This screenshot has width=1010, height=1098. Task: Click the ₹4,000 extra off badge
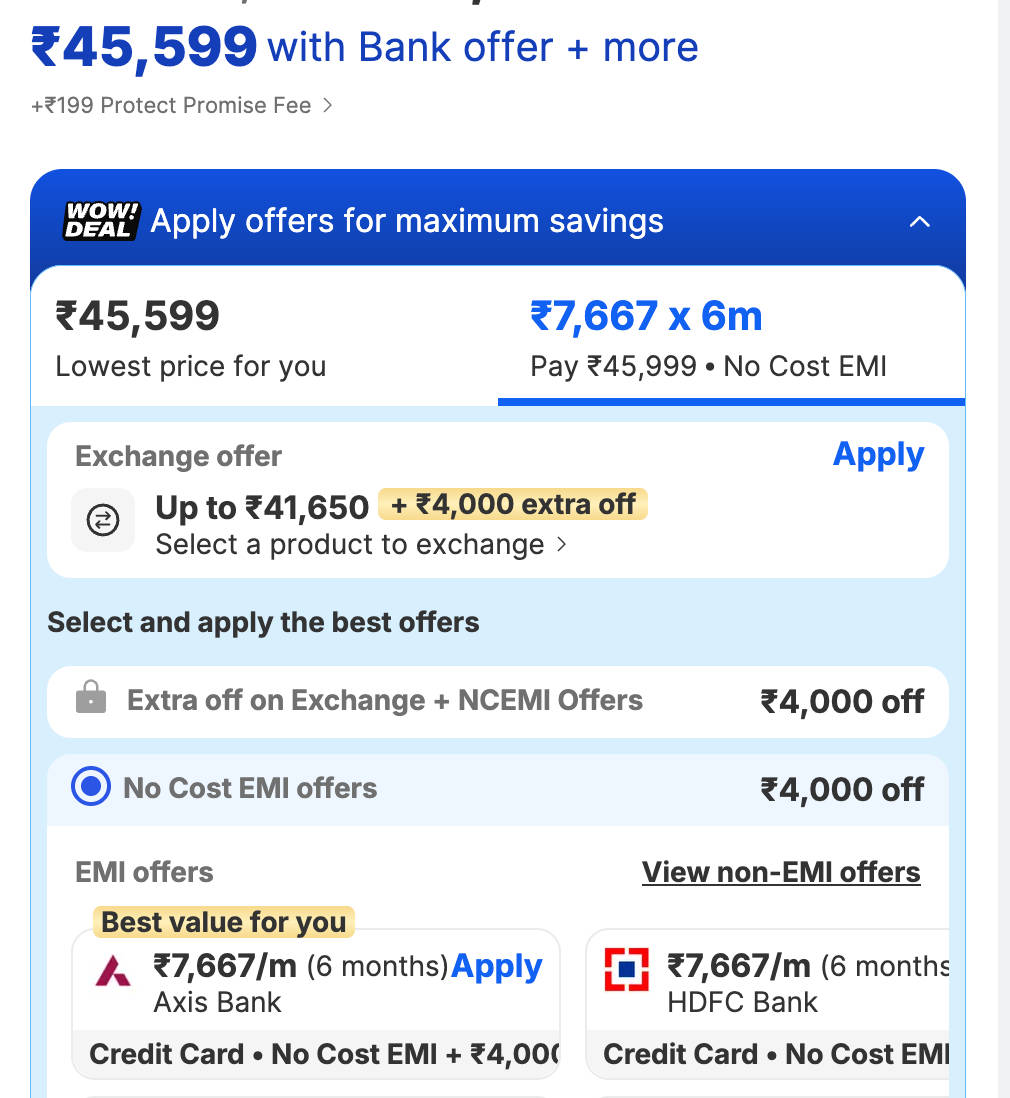coord(513,504)
